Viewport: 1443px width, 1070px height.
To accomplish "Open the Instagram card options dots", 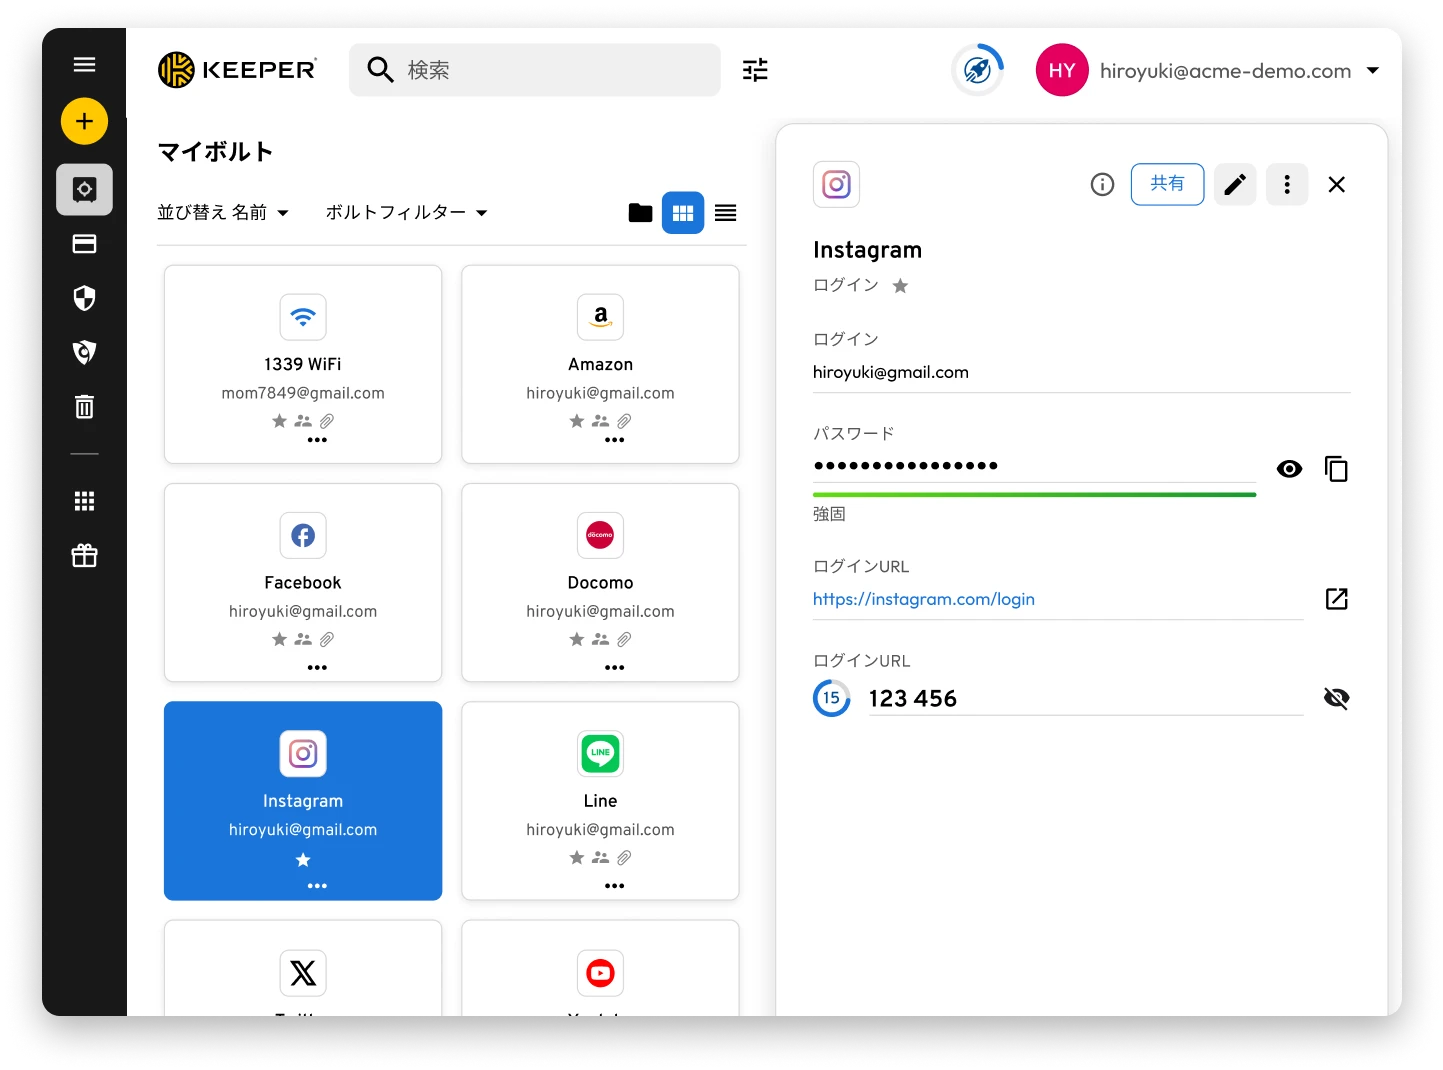I will click(317, 886).
